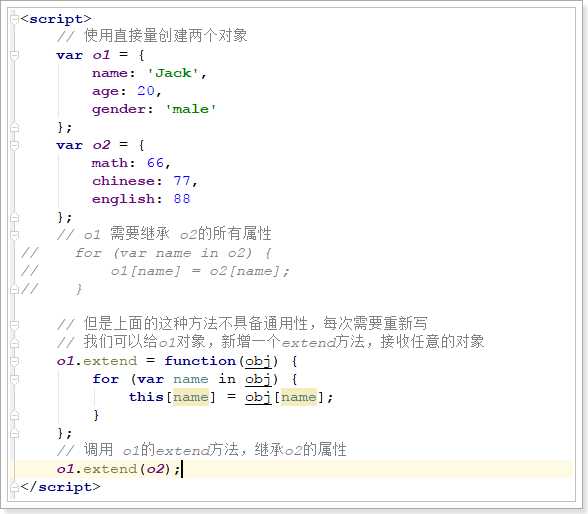This screenshot has width=588, height=514.
Task: Click 'name' key in "name: 'Jack'" line
Action: [110, 73]
